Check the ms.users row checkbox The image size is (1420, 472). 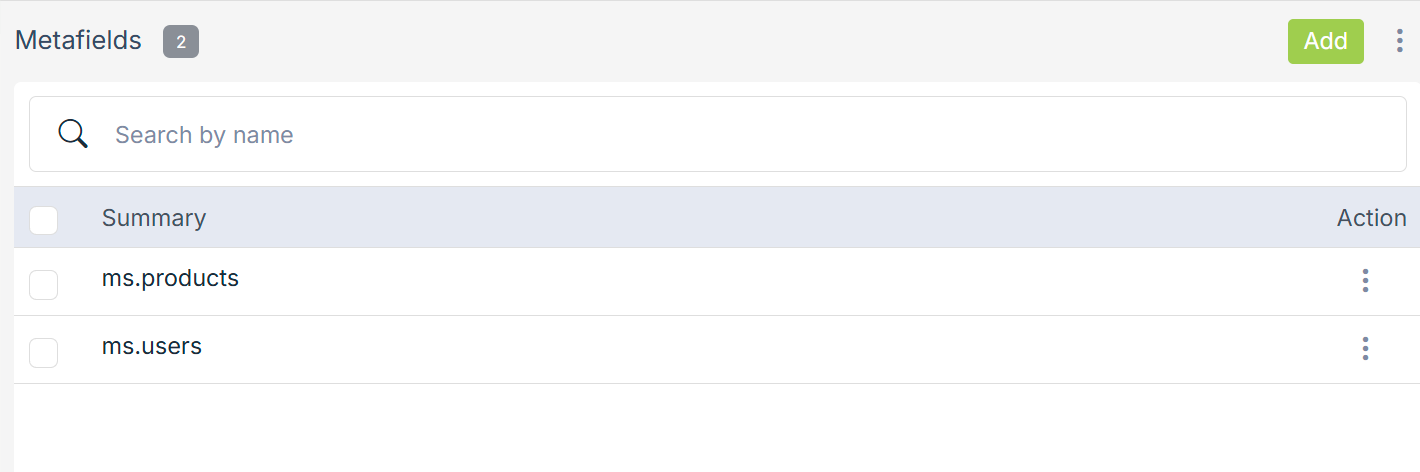click(44, 353)
